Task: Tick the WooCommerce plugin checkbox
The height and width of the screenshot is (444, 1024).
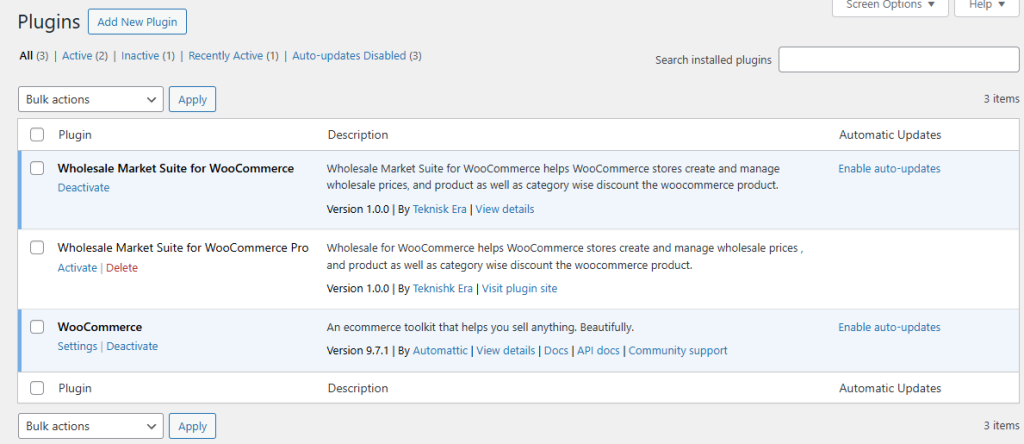Action: (x=37, y=327)
